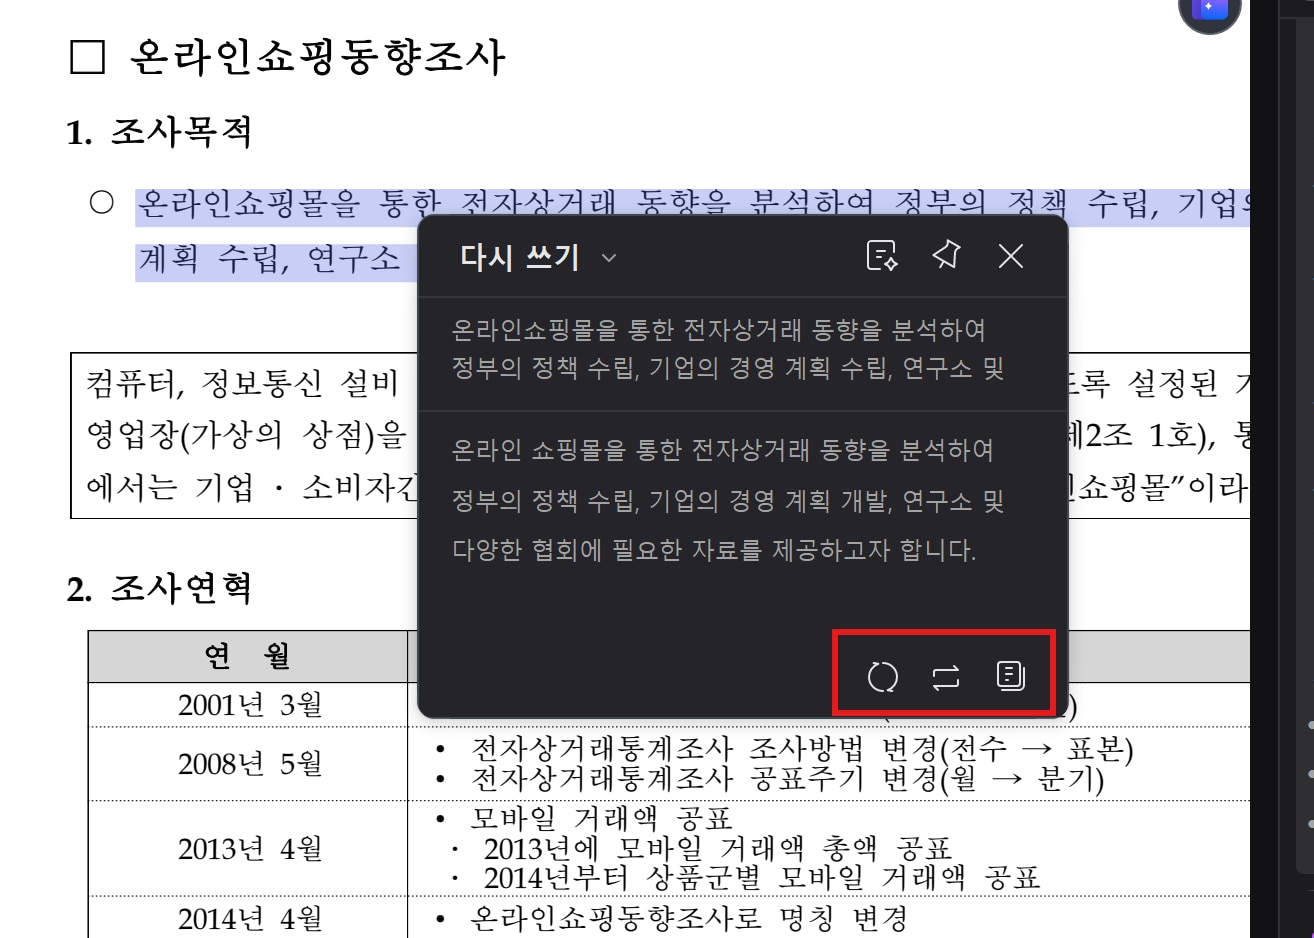Pin the 다시 쓰기 popup
Image resolution: width=1314 pixels, height=938 pixels.
[946, 256]
